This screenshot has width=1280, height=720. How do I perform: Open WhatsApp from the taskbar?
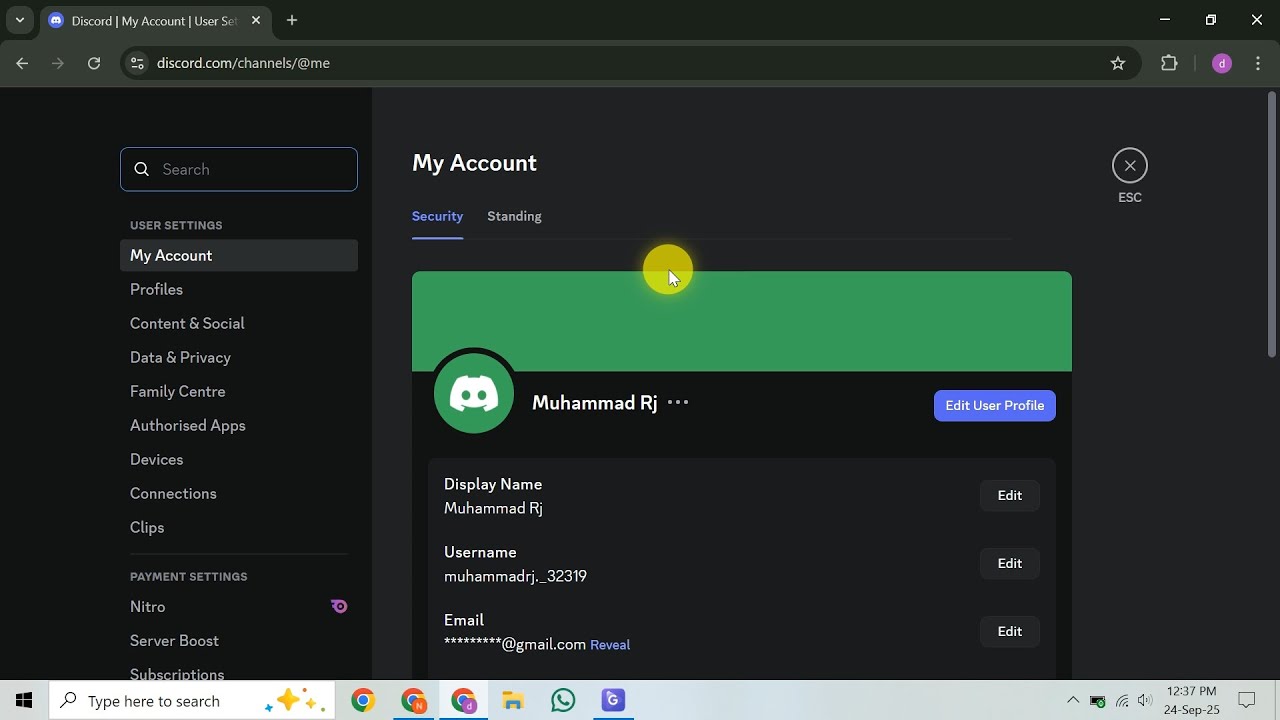click(x=563, y=701)
